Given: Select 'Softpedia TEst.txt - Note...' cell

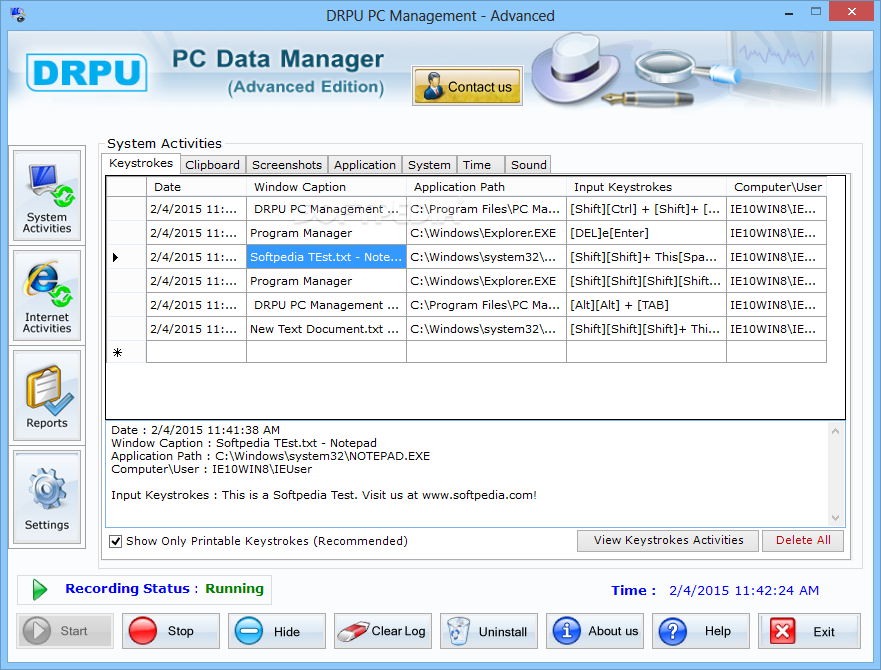Looking at the screenshot, I should click(x=326, y=257).
